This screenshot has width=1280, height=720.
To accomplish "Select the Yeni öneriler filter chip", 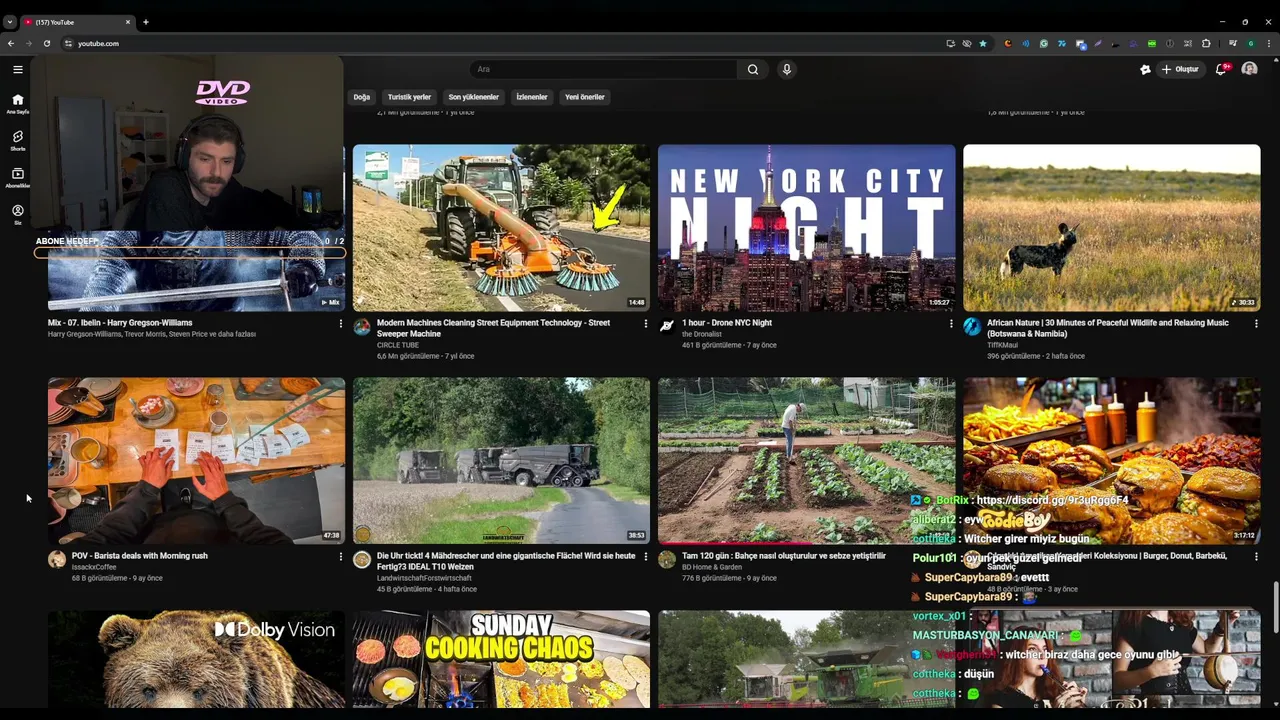I will [x=585, y=97].
